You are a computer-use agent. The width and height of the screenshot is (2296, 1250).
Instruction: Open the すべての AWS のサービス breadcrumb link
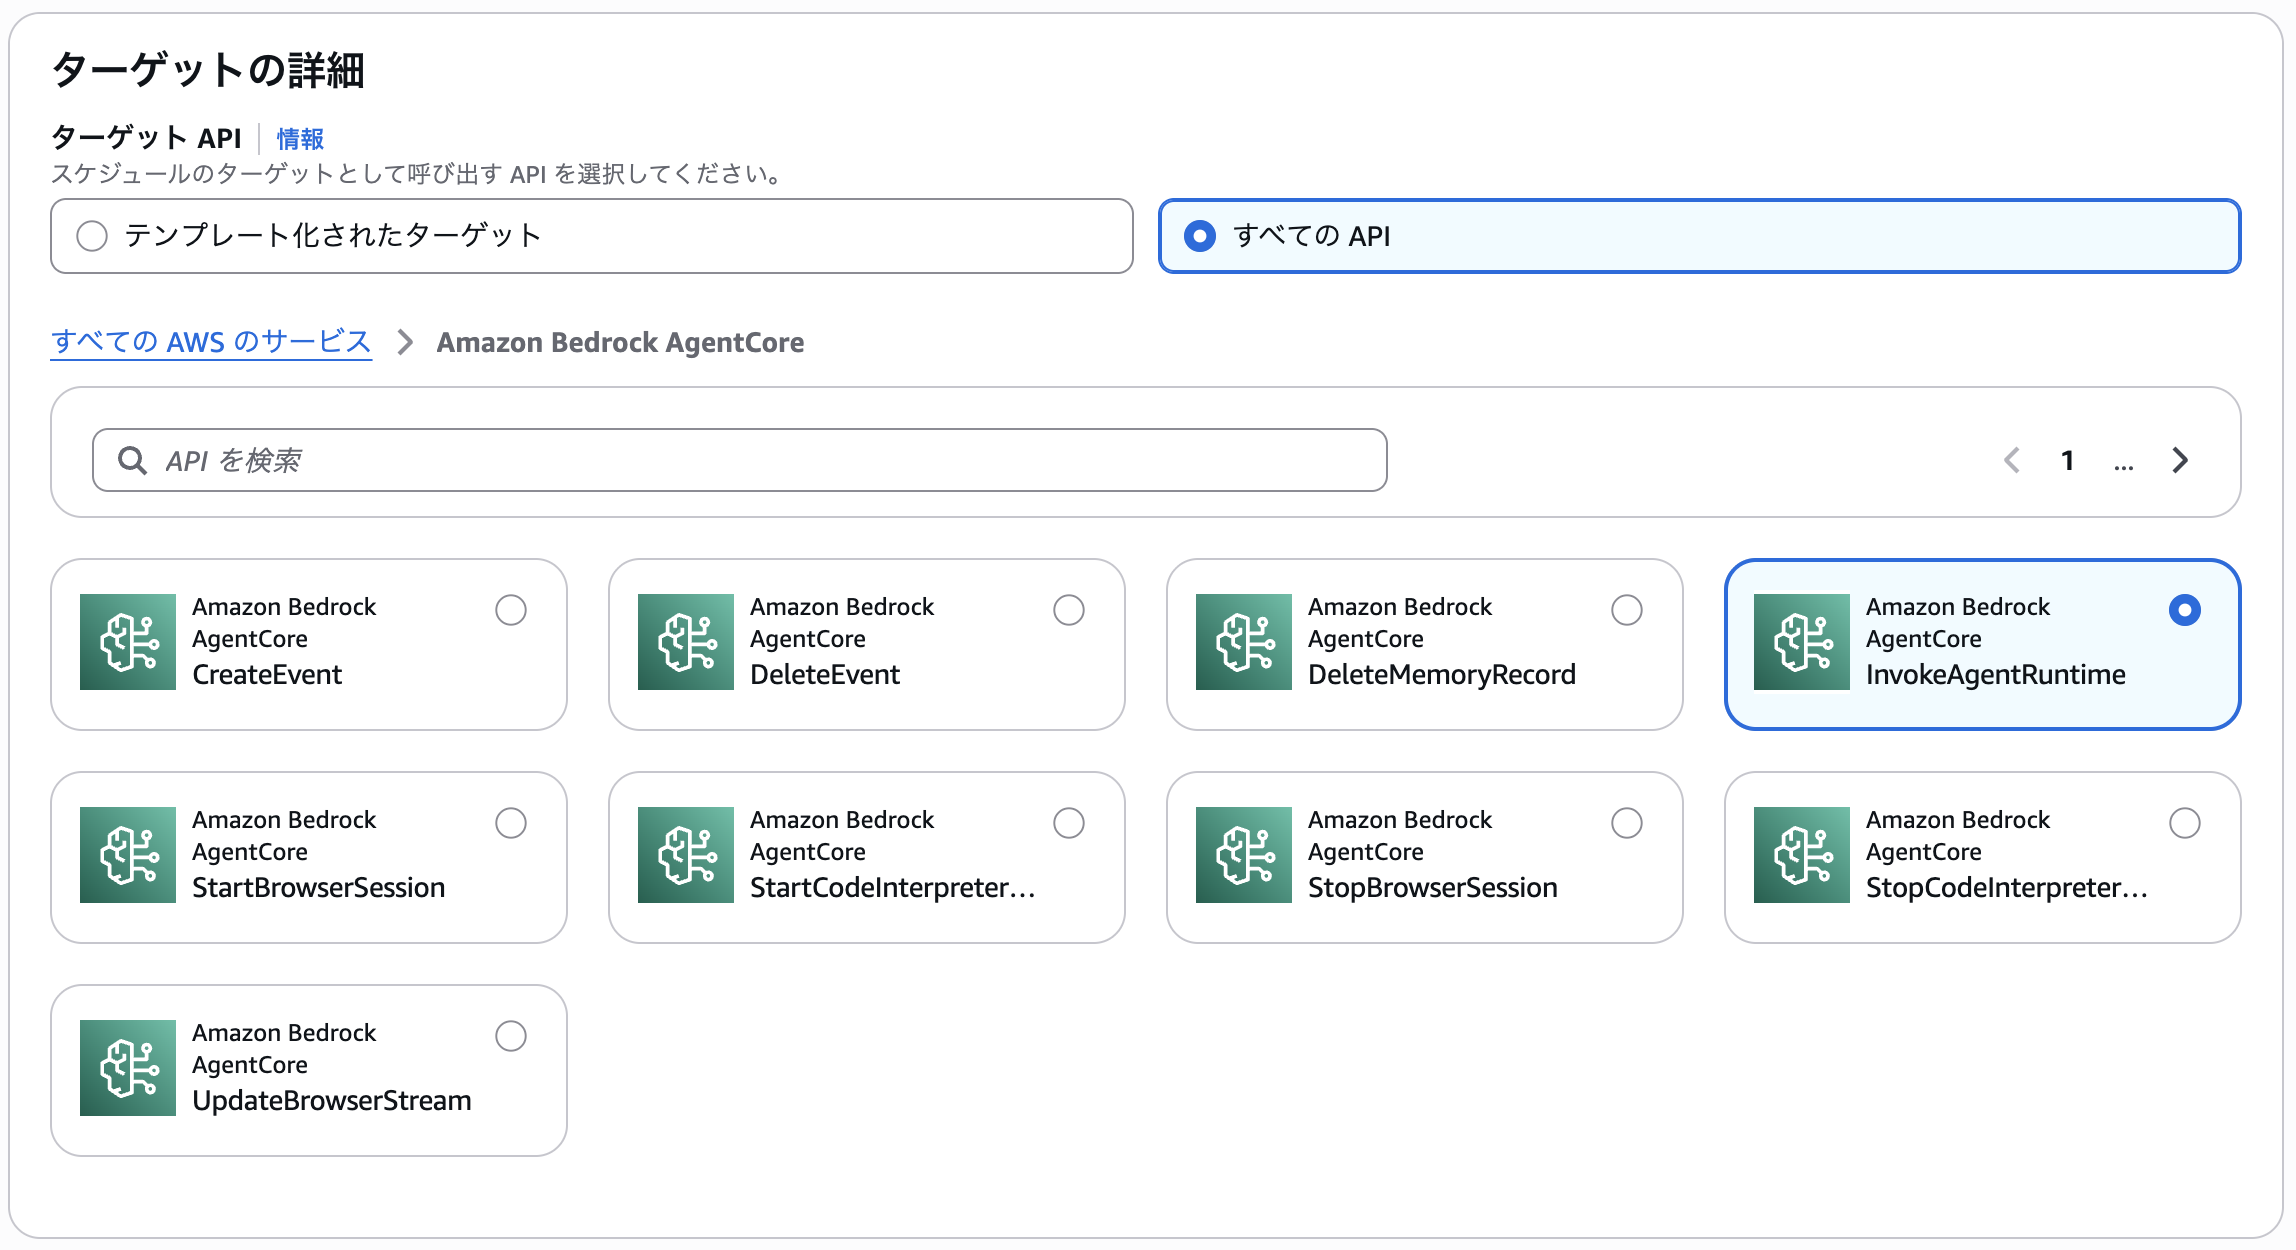tap(211, 342)
